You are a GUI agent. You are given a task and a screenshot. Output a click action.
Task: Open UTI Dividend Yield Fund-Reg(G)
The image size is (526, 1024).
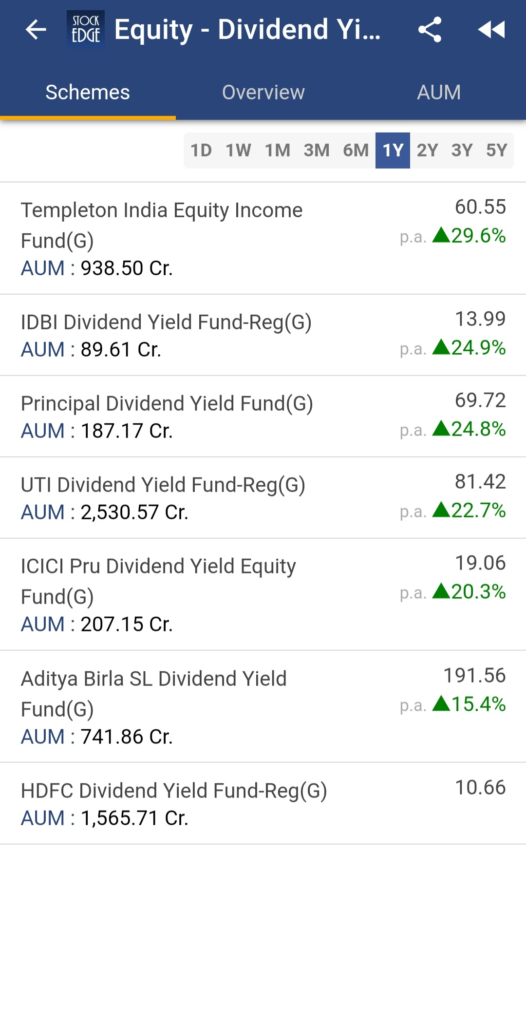[263, 498]
